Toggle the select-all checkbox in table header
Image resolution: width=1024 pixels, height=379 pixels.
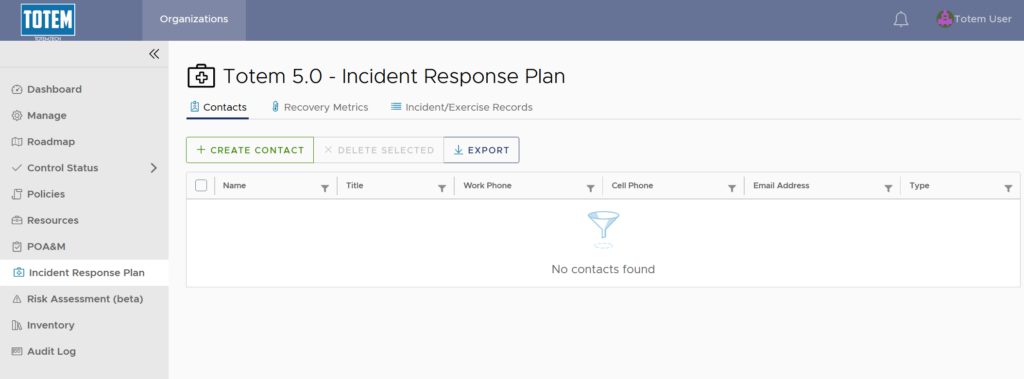[201, 186]
